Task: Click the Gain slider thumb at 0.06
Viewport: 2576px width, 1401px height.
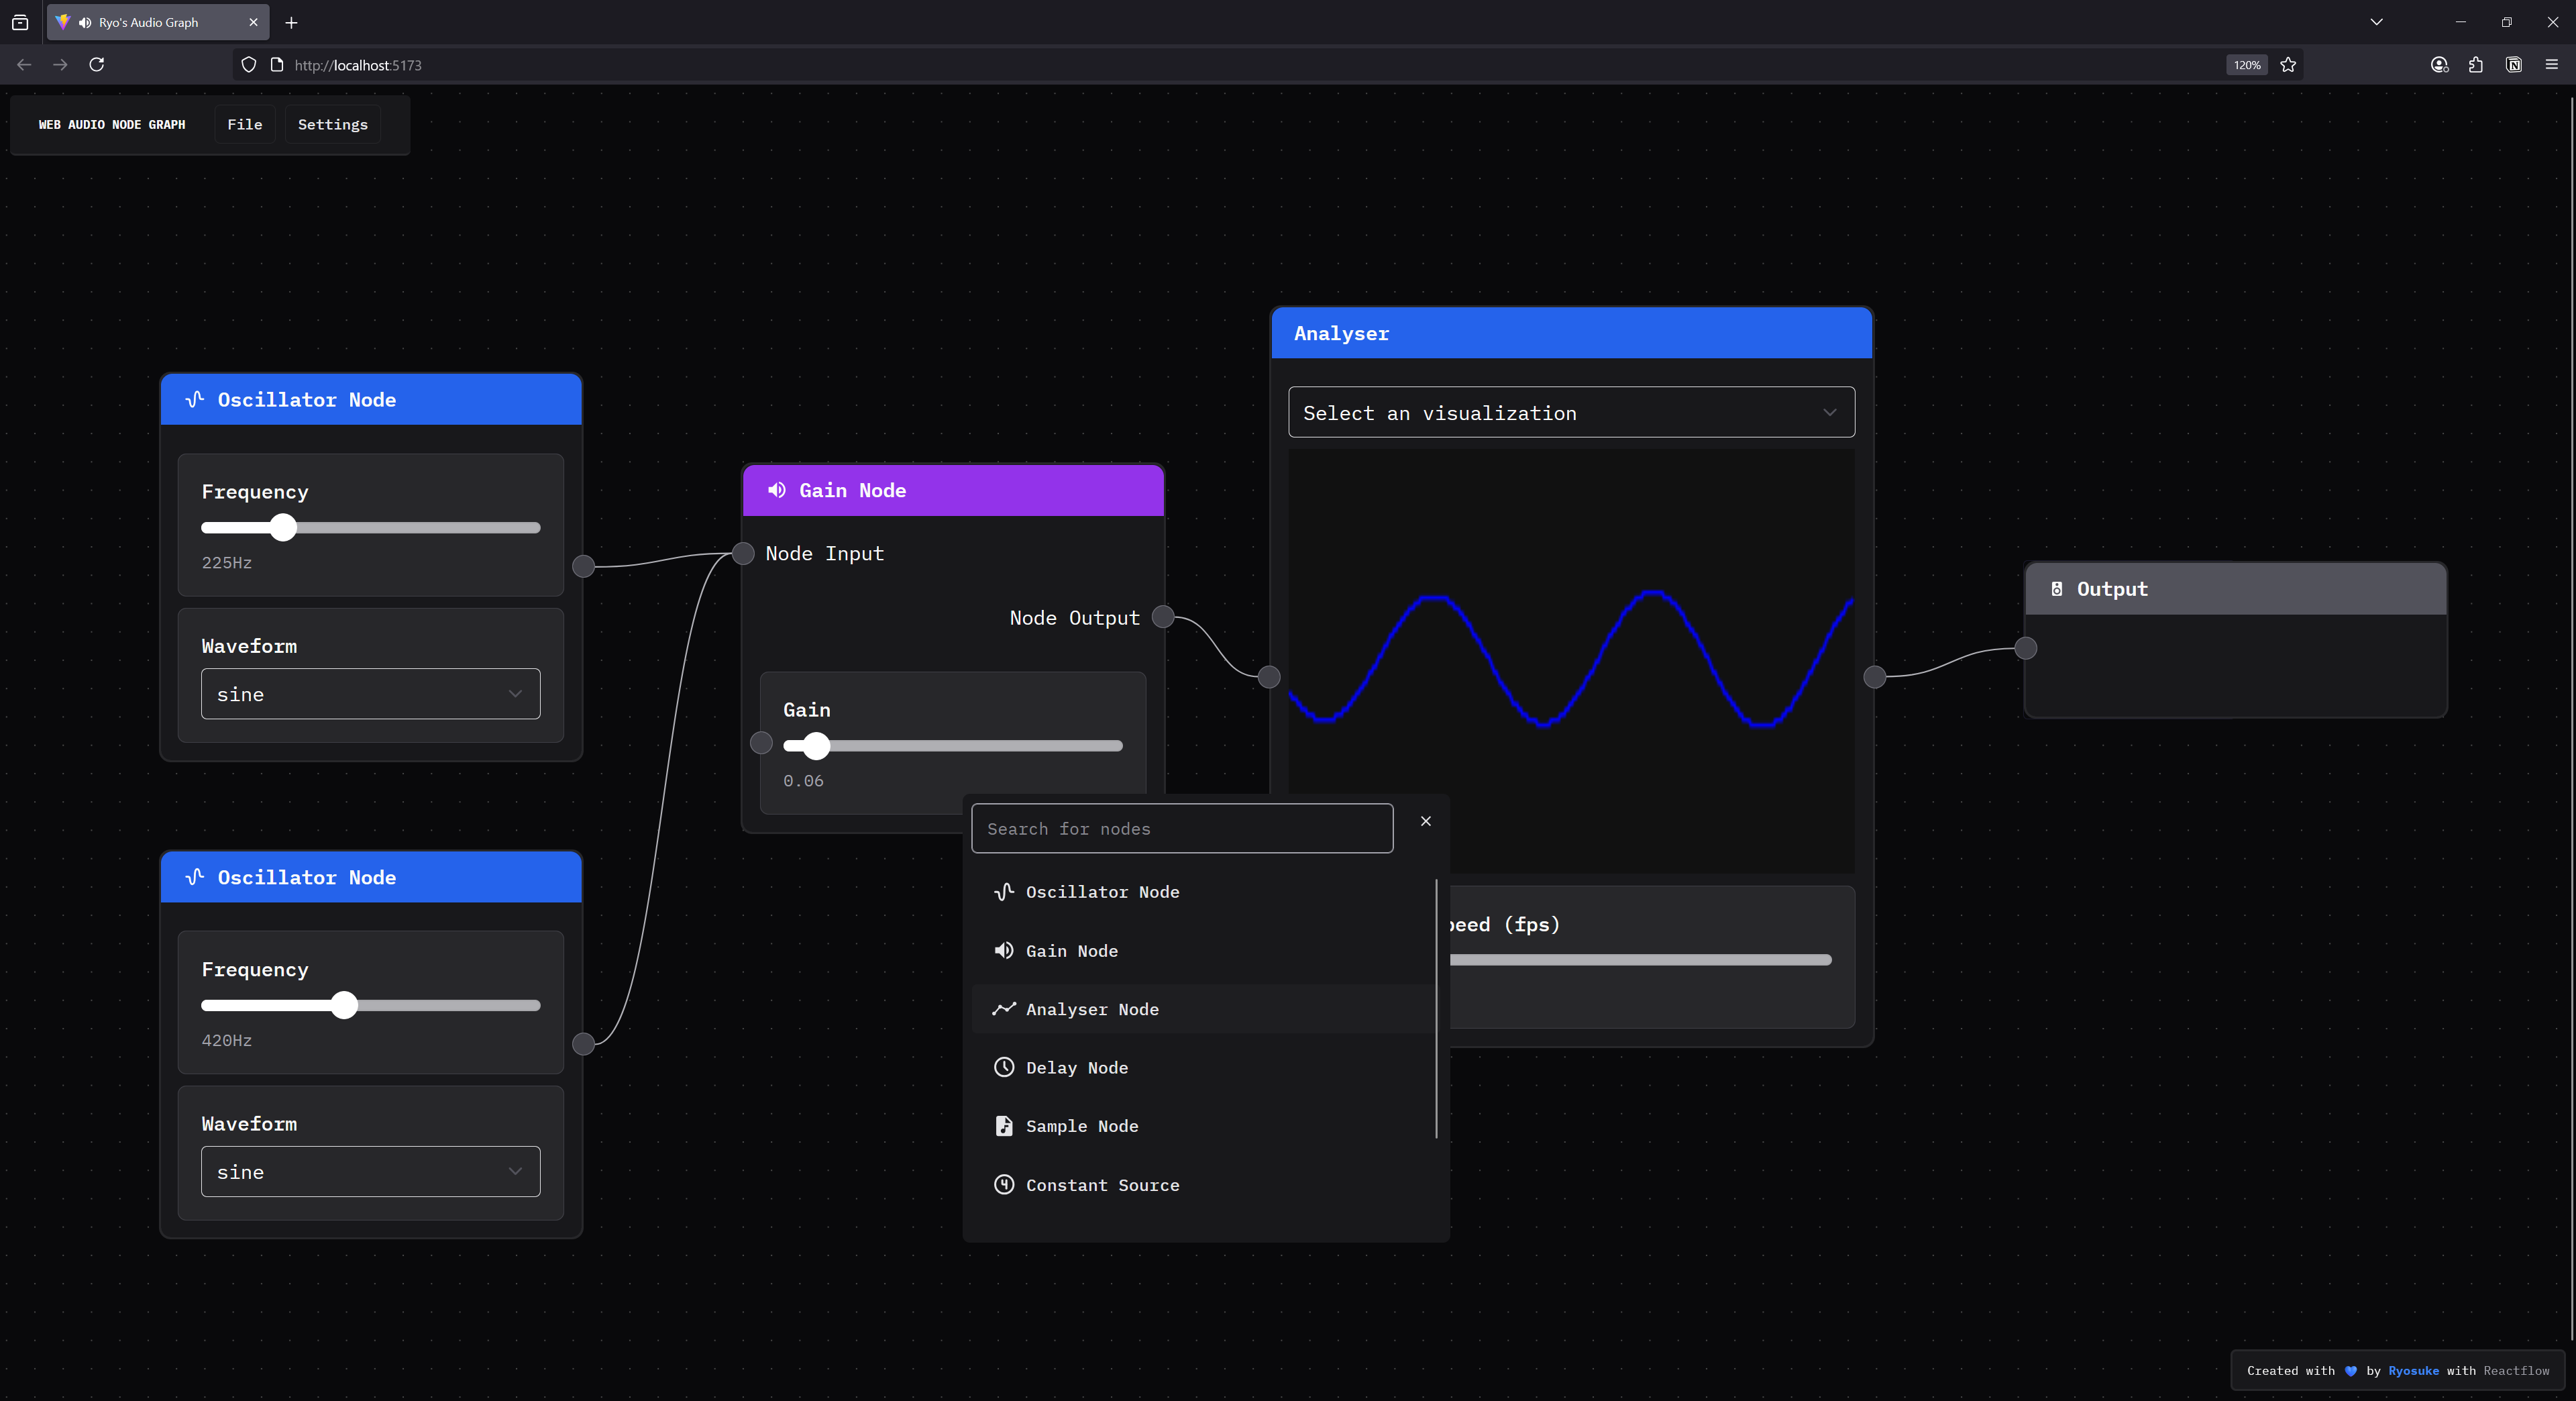Action: pos(816,745)
